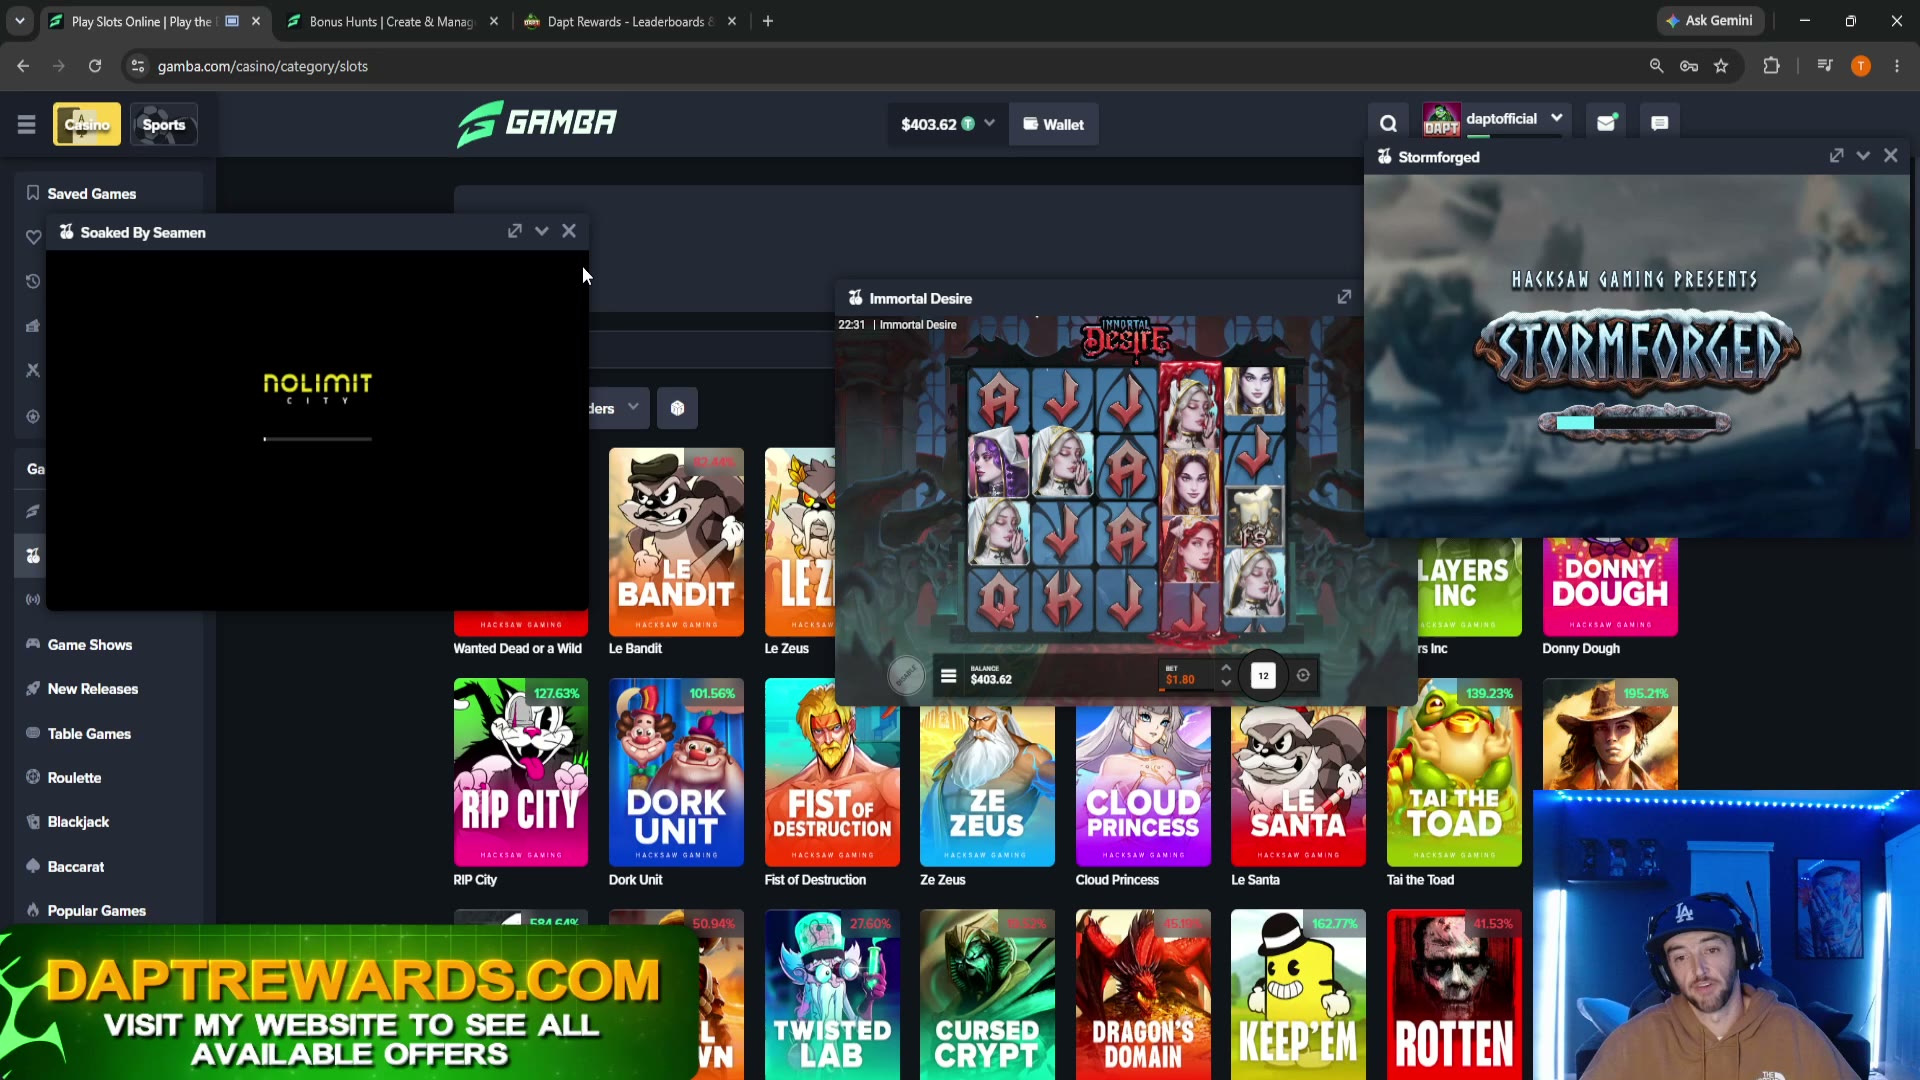Open the Wallet
This screenshot has height=1080, width=1920.
point(1054,124)
